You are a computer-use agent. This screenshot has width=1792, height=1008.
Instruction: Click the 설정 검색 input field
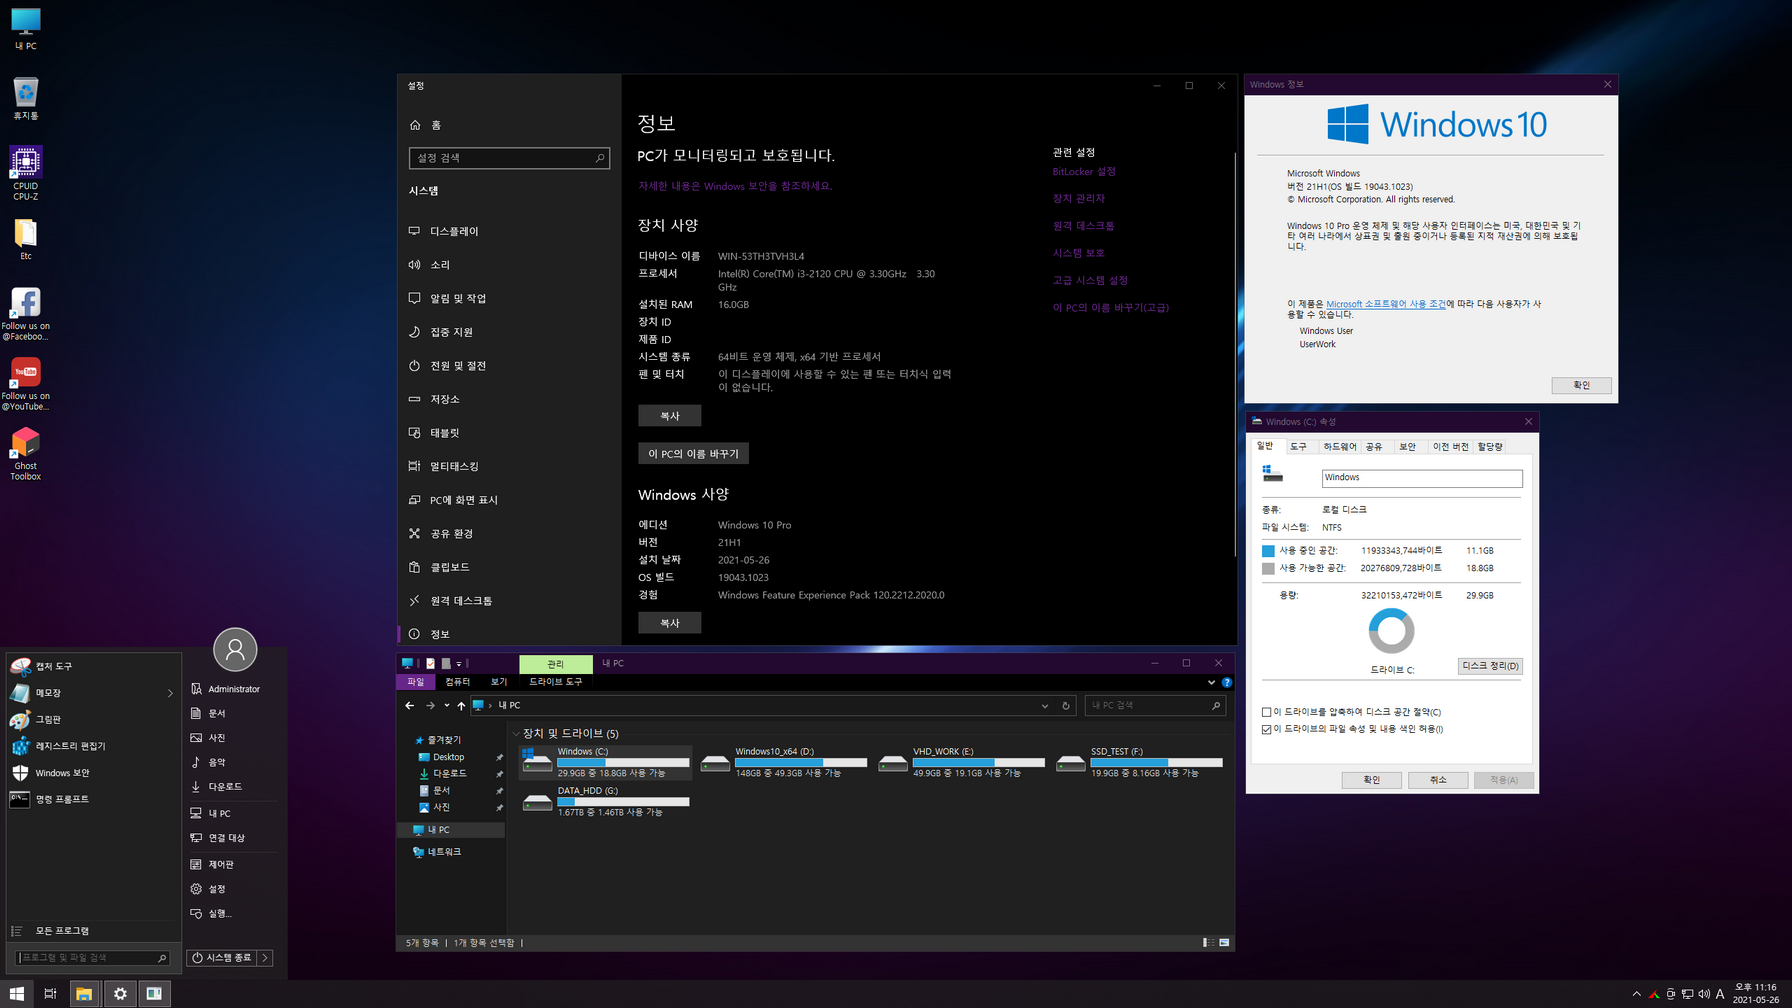509,158
